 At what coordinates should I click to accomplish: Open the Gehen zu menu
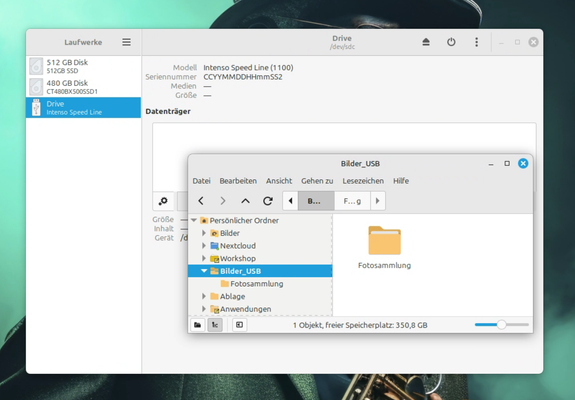(x=317, y=181)
